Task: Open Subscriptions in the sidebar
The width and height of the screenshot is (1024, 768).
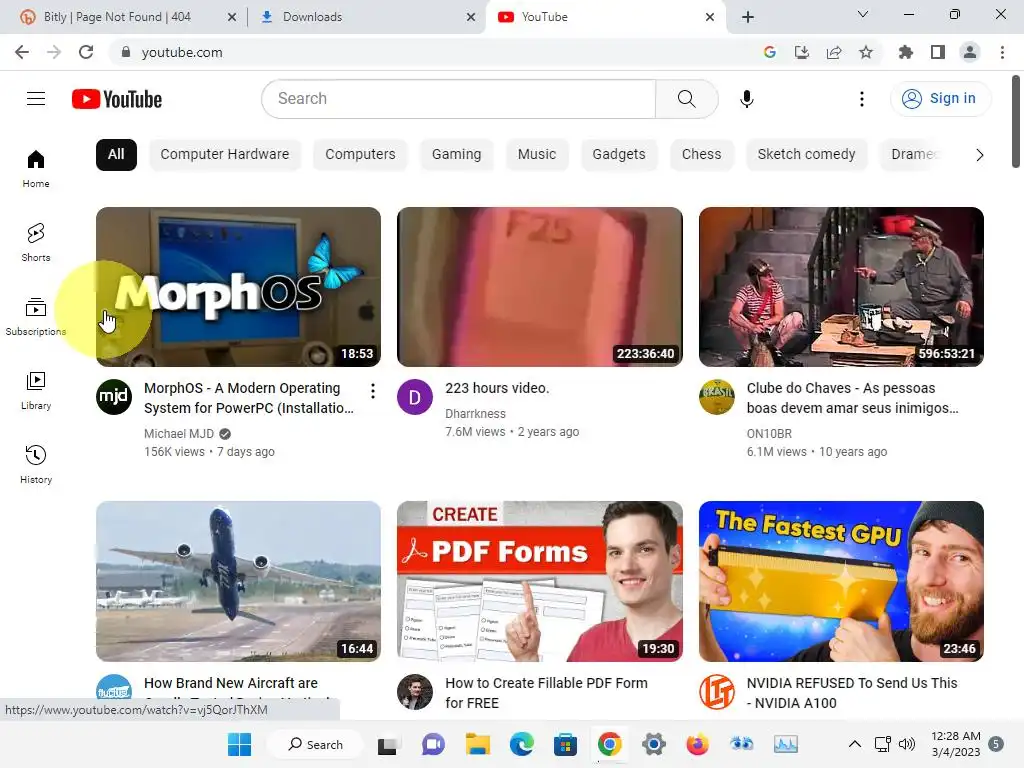Action: coord(36,317)
